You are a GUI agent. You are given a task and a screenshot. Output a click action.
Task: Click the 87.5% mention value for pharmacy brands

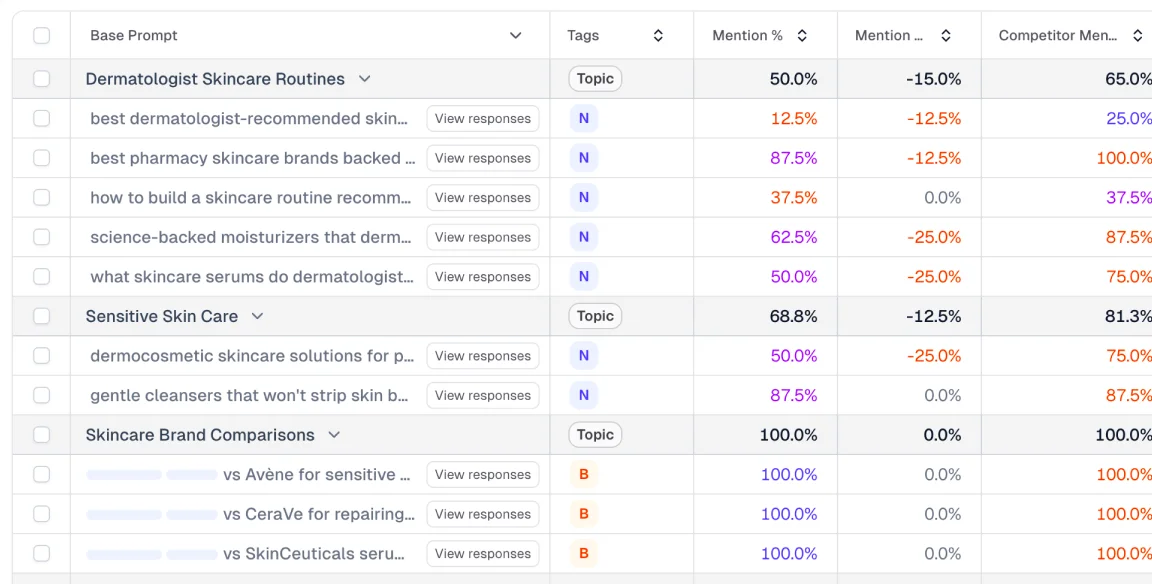point(793,158)
